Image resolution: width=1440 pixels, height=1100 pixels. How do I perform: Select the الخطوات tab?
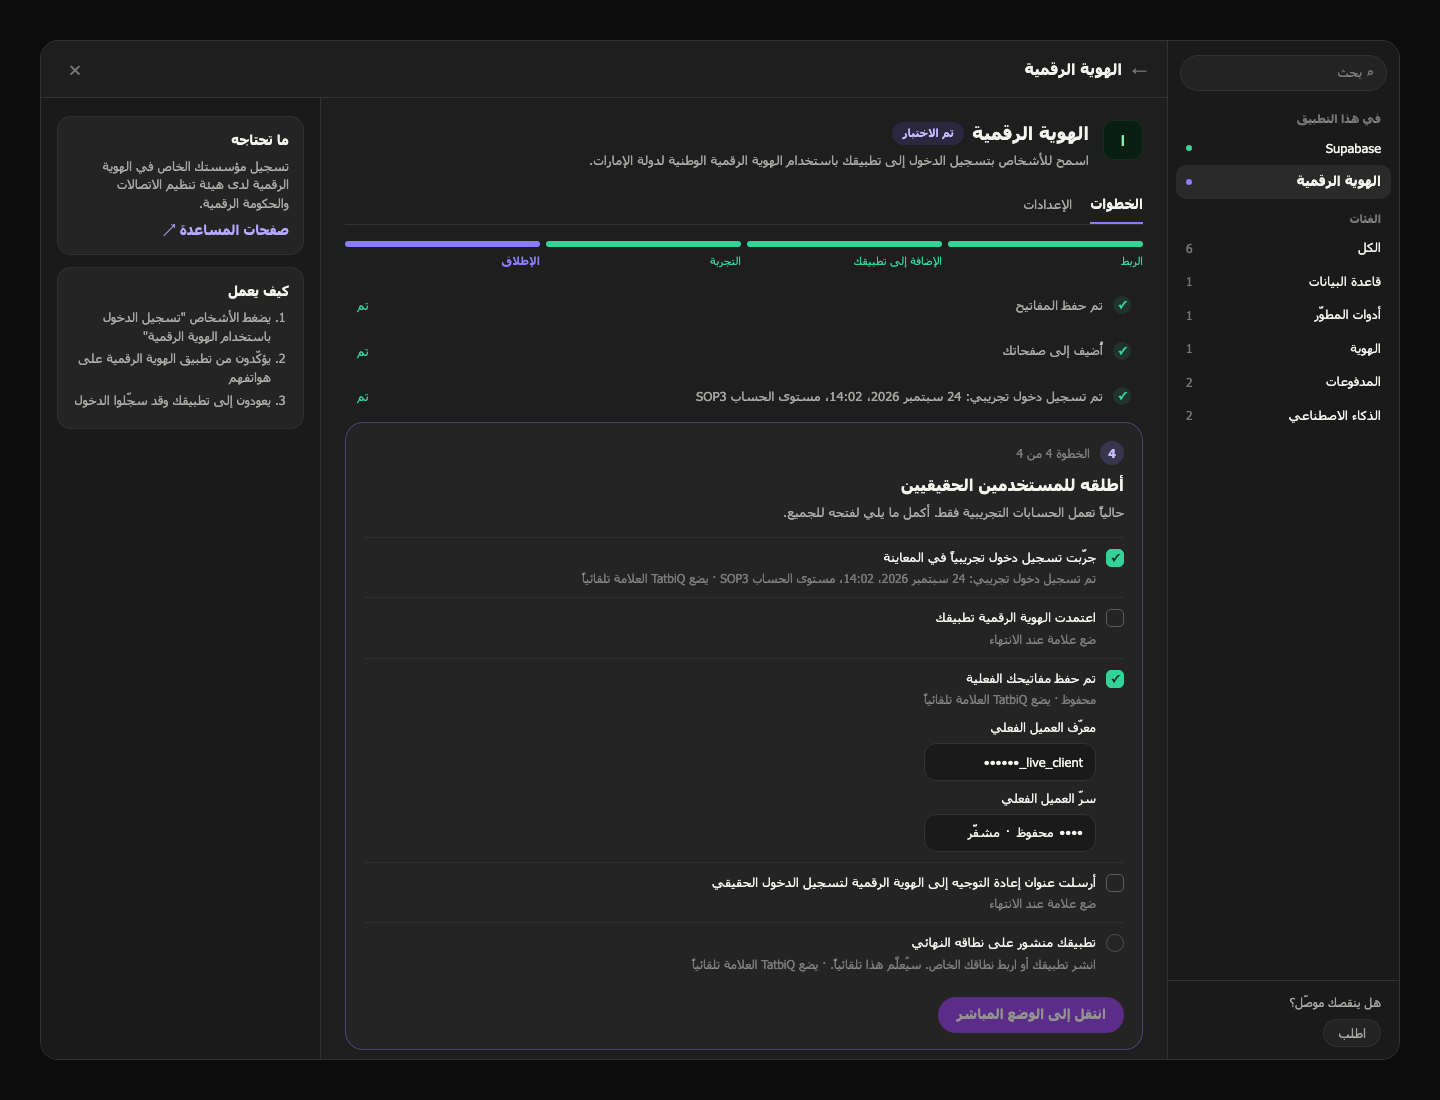(1116, 204)
